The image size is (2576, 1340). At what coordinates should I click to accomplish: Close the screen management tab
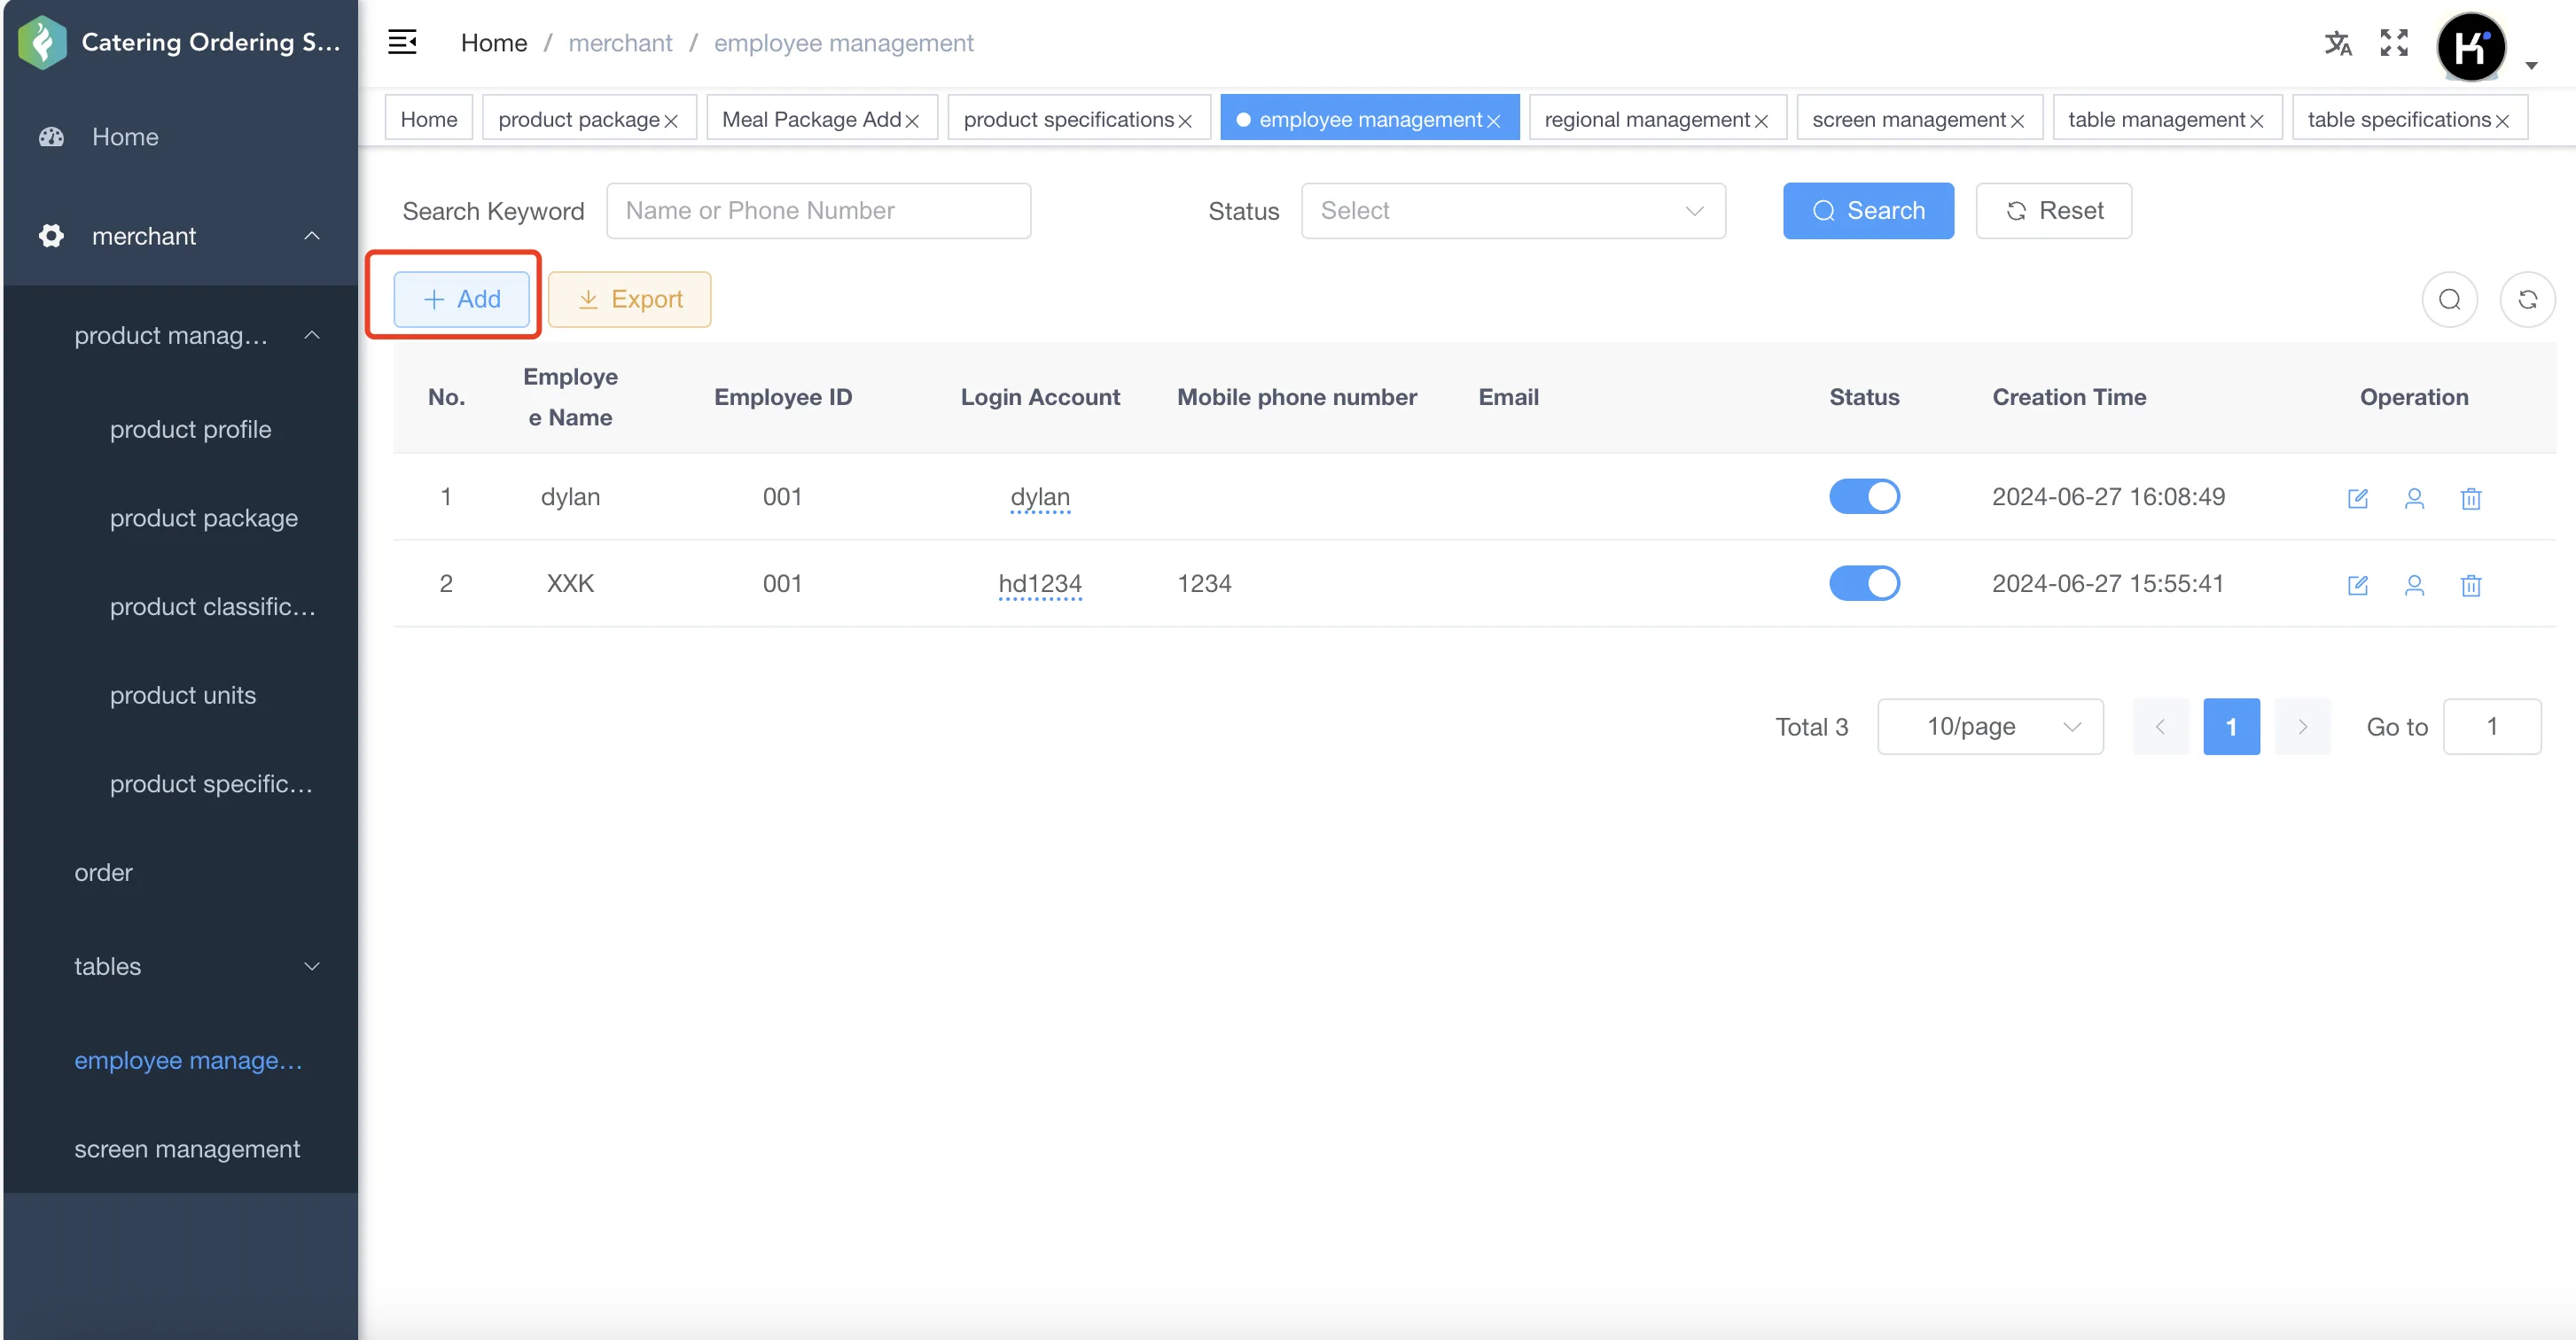click(2017, 121)
